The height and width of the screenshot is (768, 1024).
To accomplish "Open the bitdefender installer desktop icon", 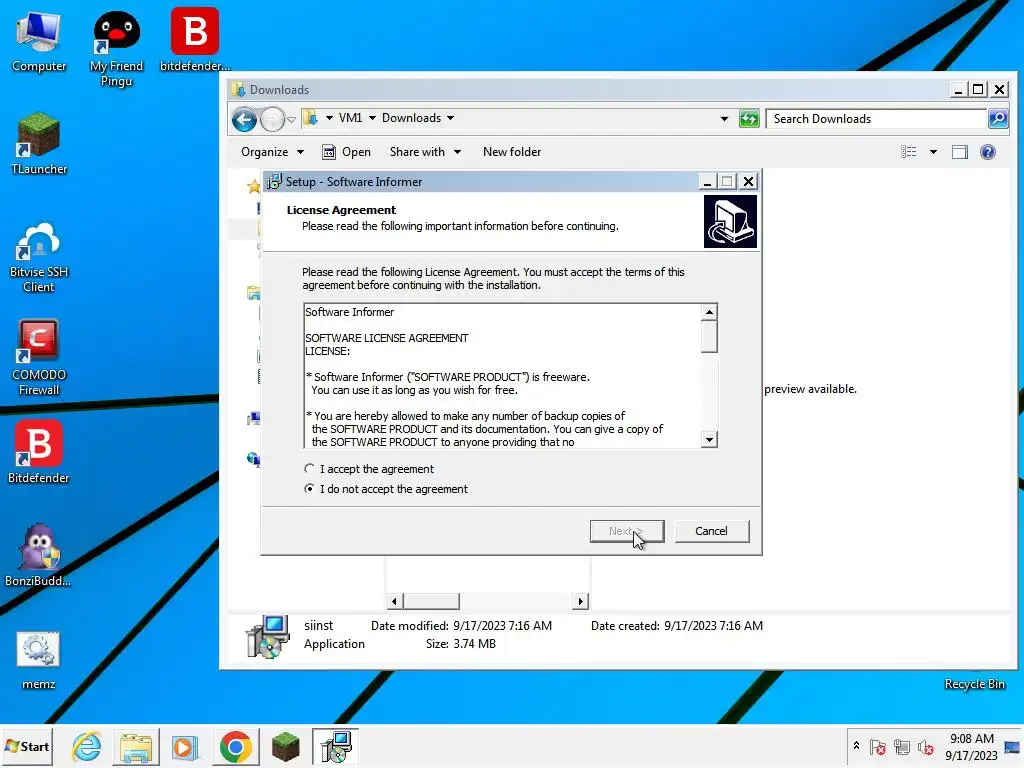I will [x=195, y=39].
